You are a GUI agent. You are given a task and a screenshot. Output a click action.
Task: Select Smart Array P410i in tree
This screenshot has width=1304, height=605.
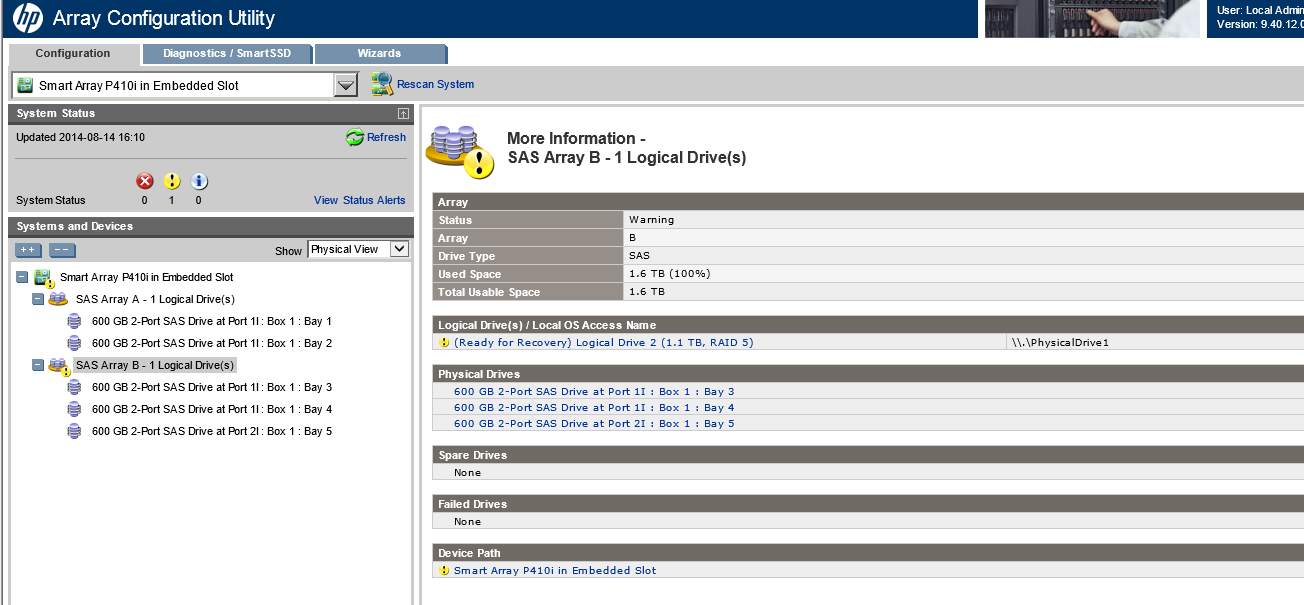coord(147,277)
